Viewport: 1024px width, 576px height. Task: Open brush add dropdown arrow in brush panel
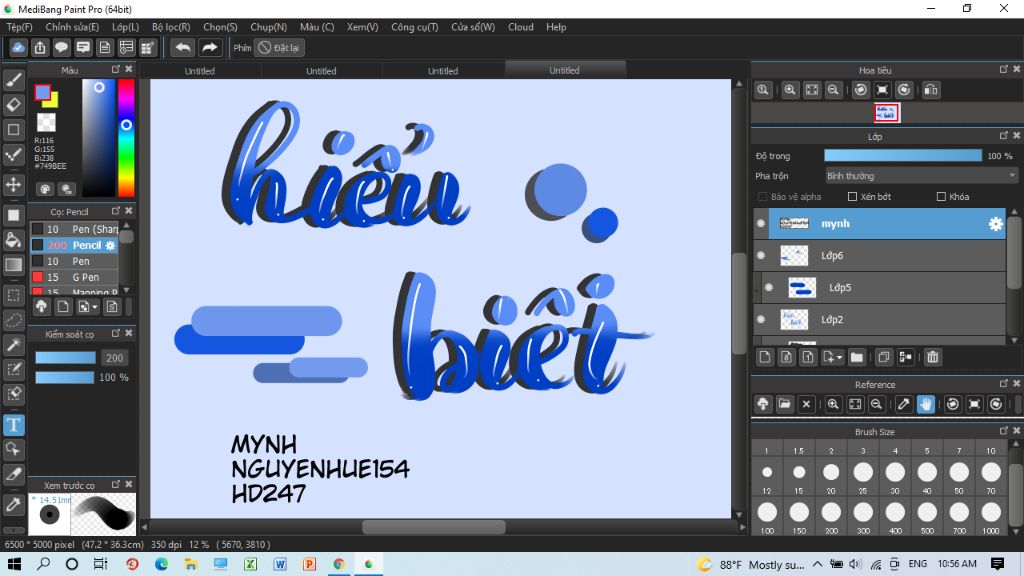pos(95,307)
